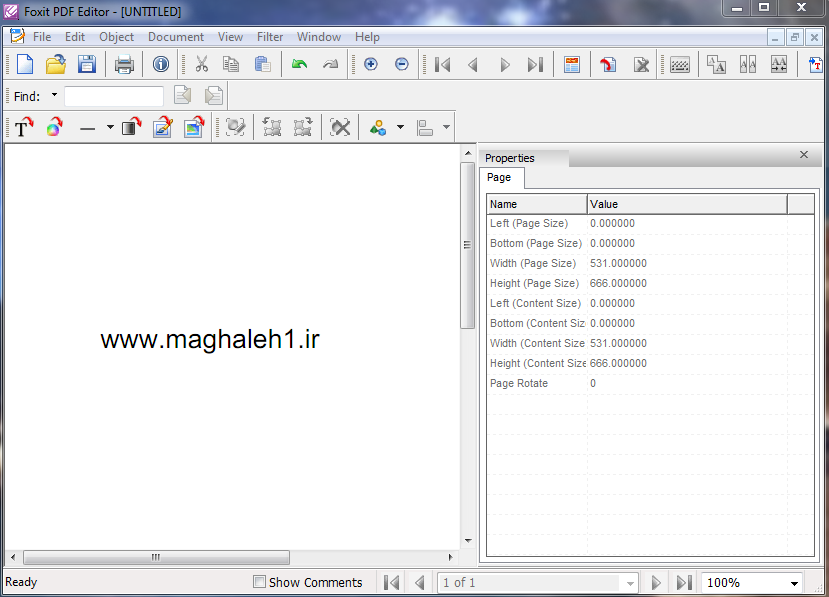829x597 pixels.
Task: Select the Page Rotate value 0
Action: pyautogui.click(x=593, y=383)
